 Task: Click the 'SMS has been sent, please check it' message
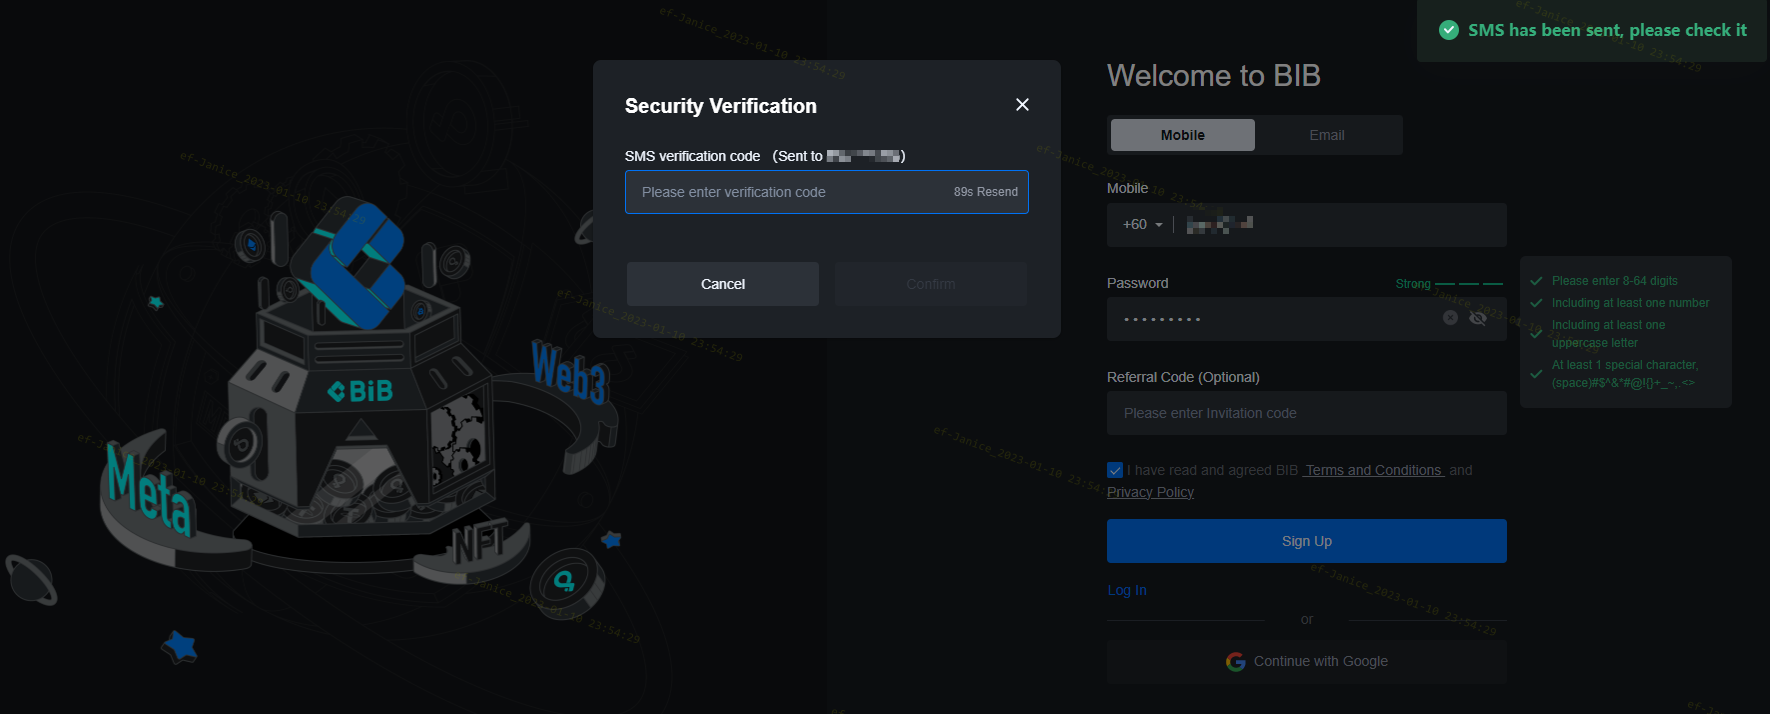pyautogui.click(x=1608, y=30)
